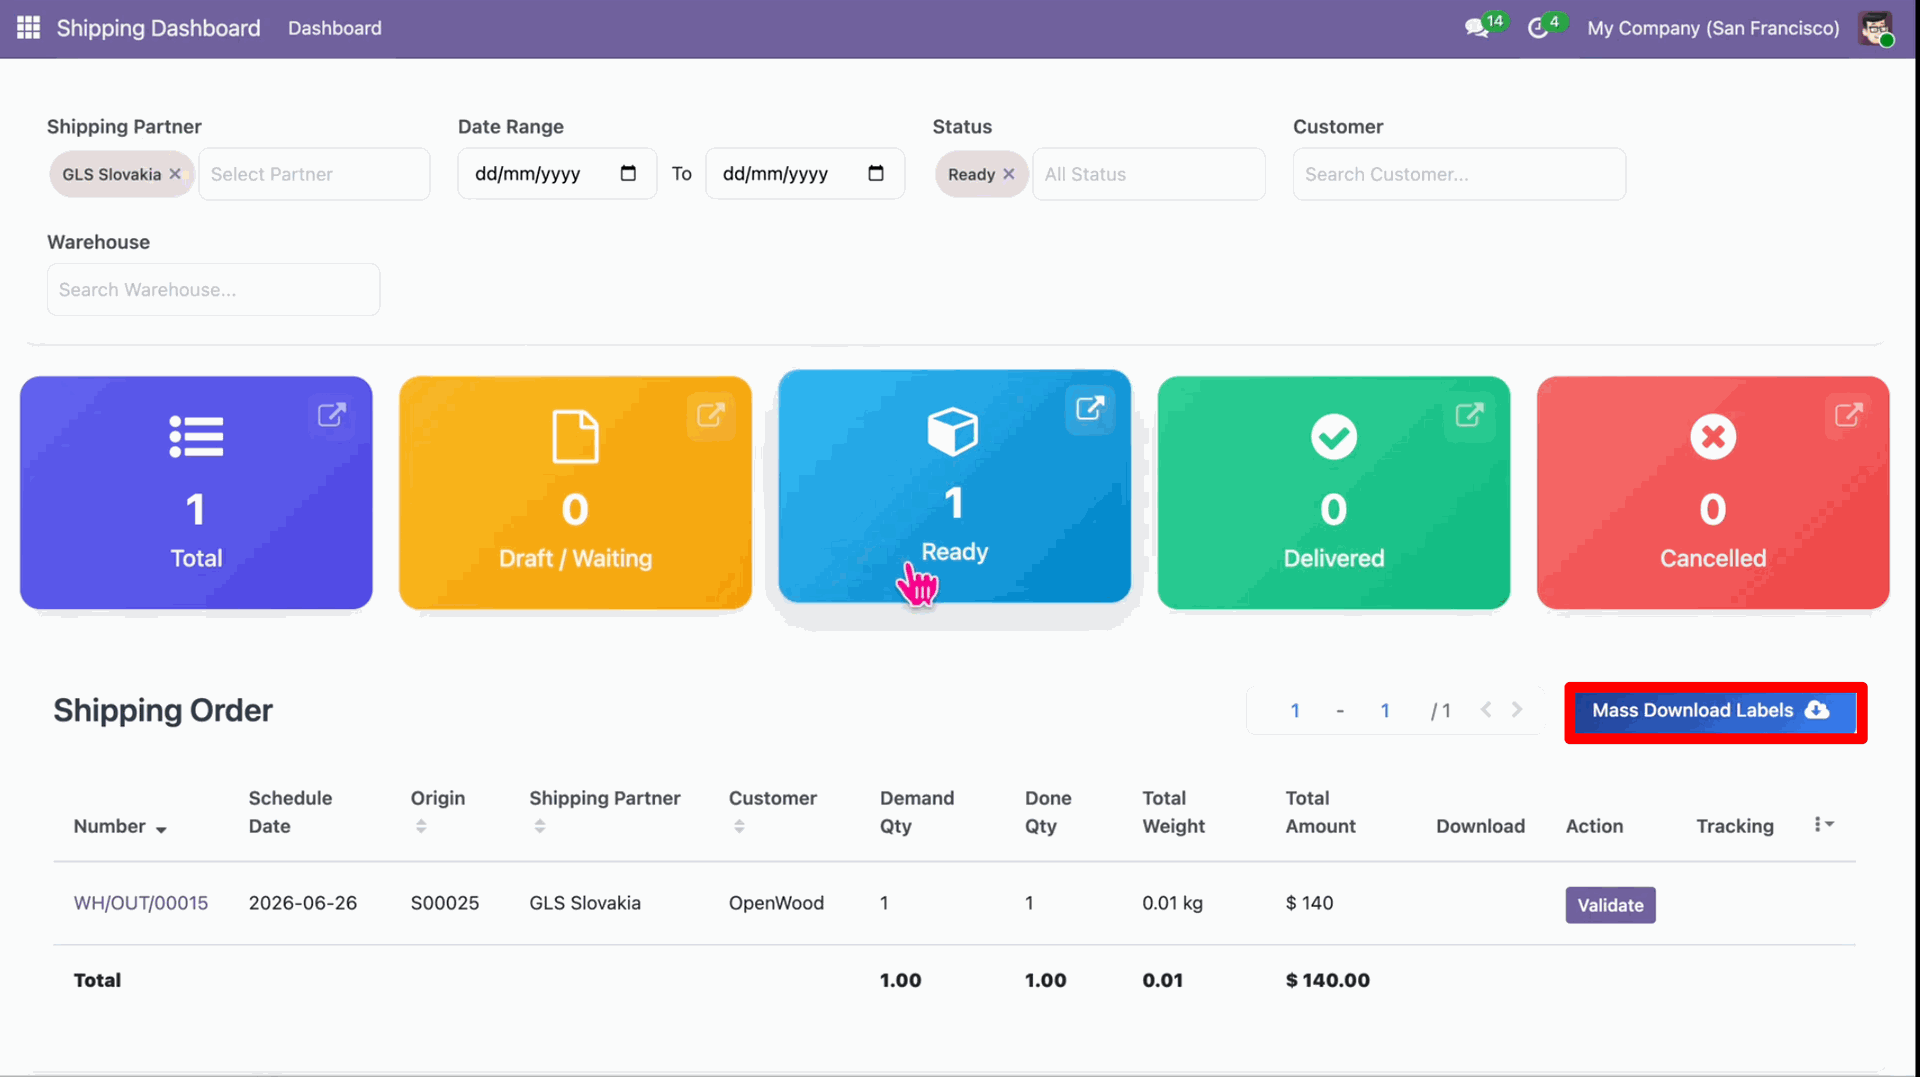Viewport: 1920px width, 1077px height.
Task: Remove the Ready status filter tag
Action: 1009,174
